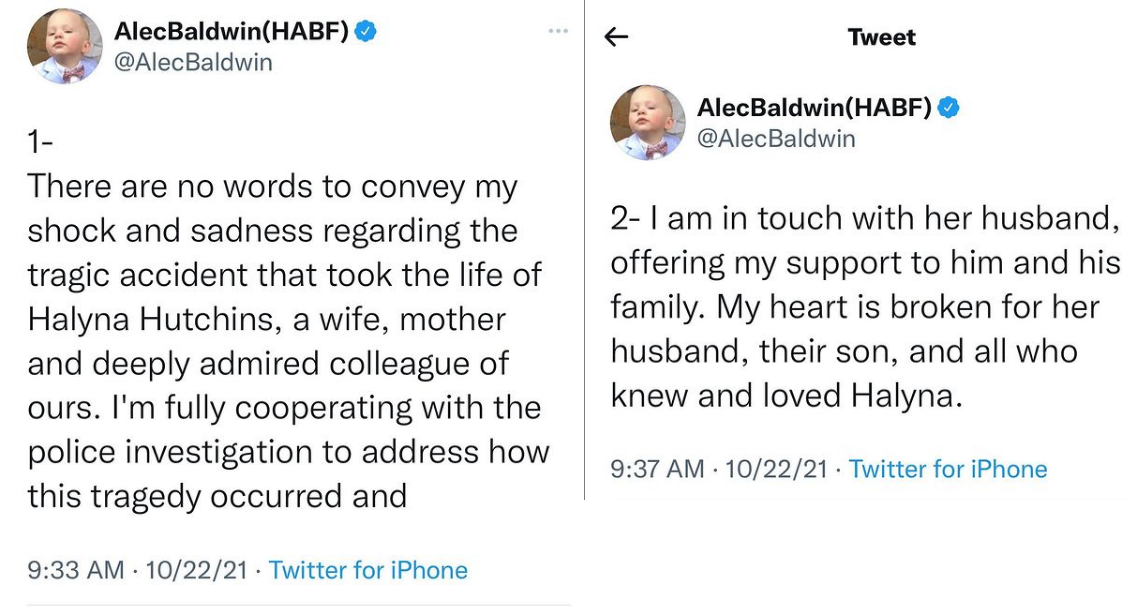Click the 10/22/21 date under the left tweet

tap(196, 570)
